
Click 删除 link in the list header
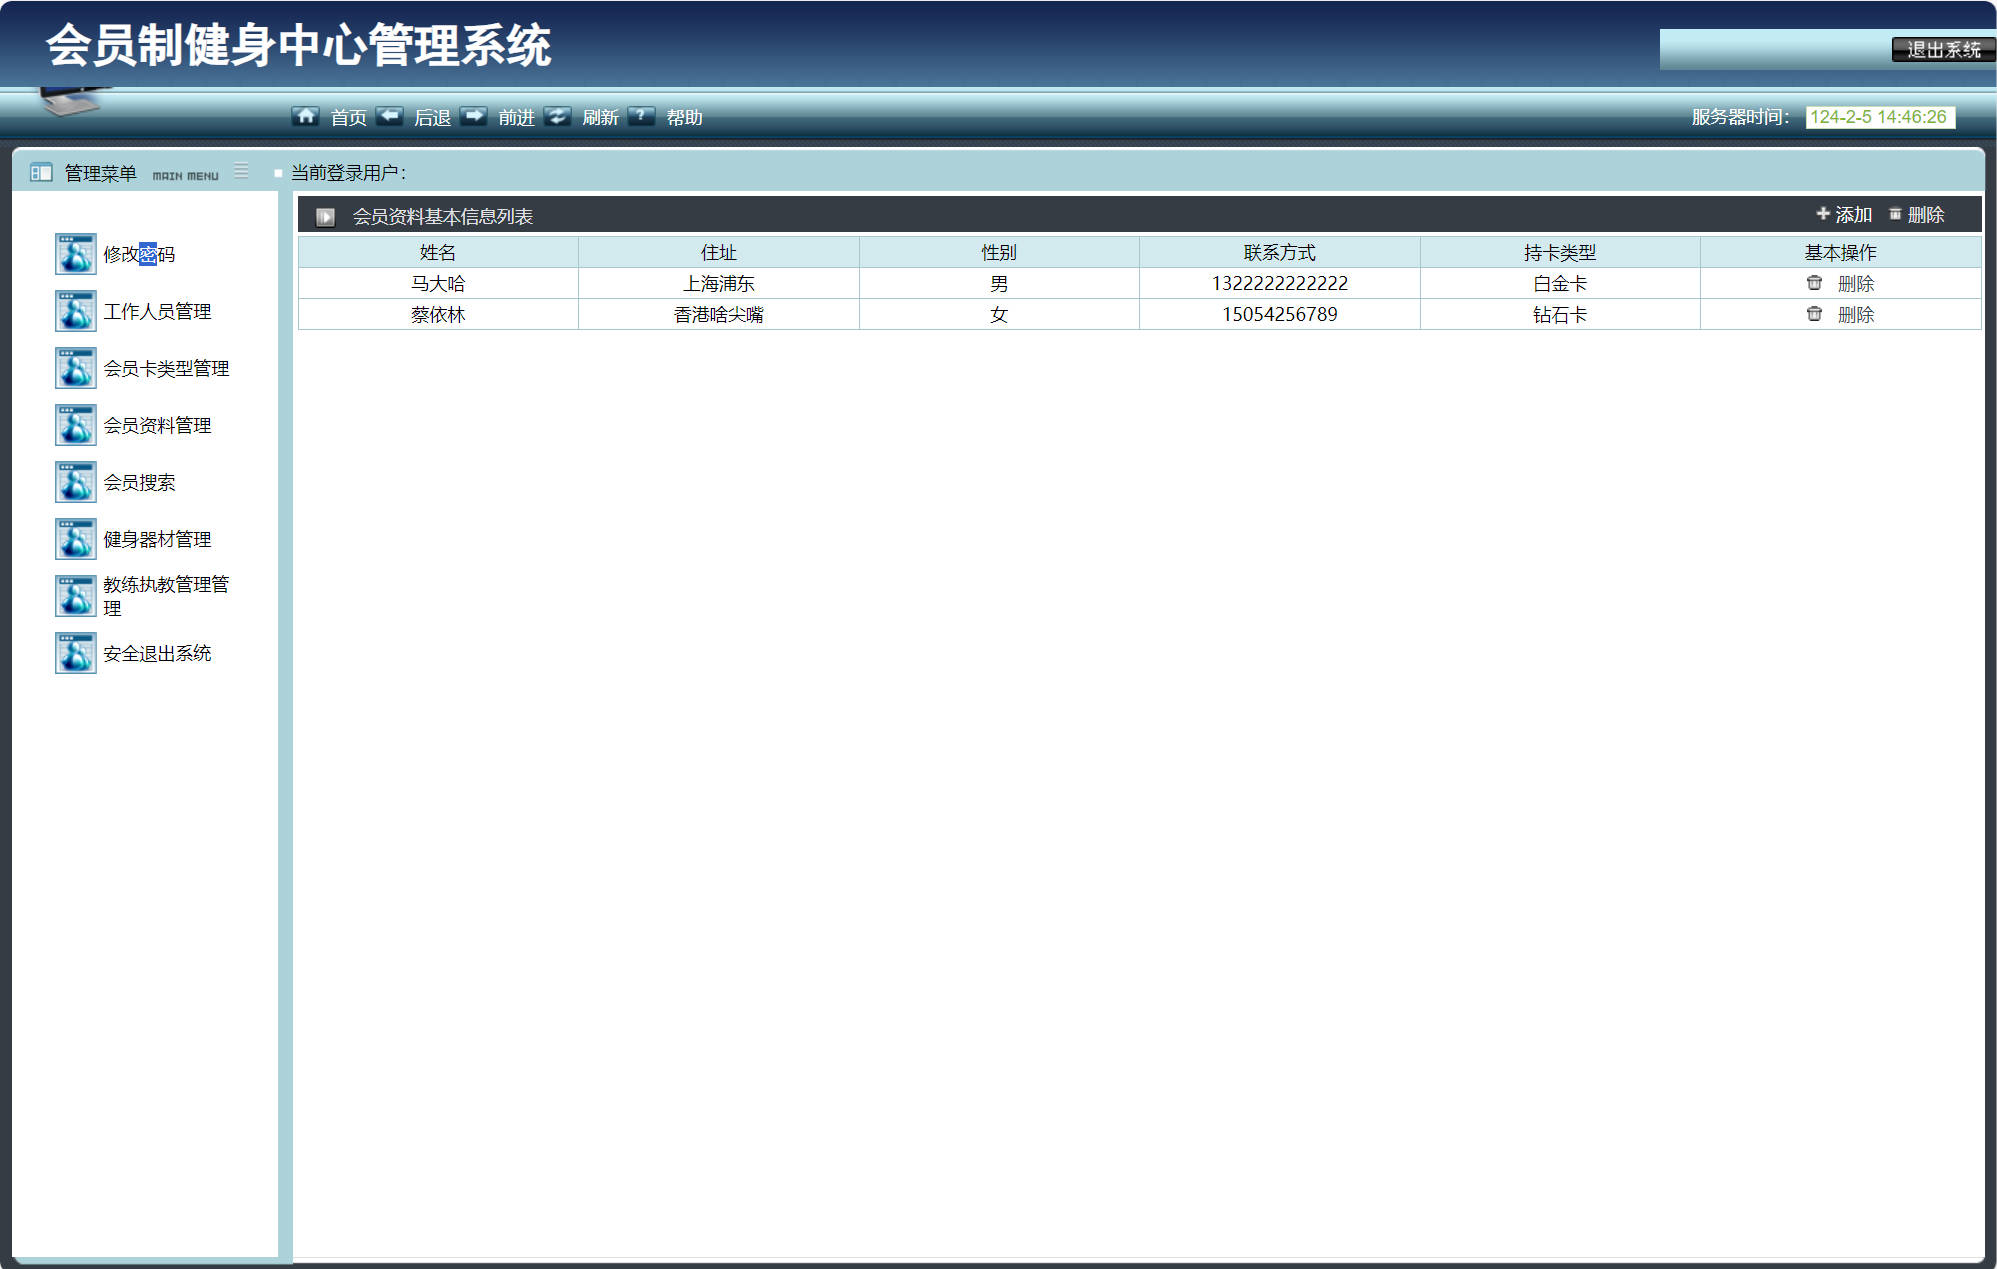click(1917, 214)
